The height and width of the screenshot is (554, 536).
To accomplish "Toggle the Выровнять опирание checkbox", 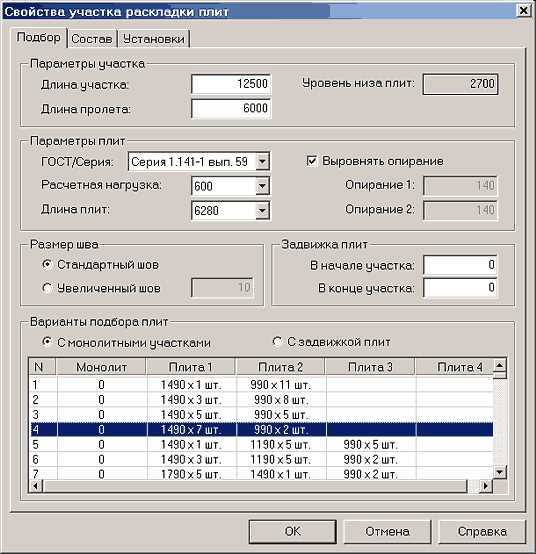I will 311,161.
